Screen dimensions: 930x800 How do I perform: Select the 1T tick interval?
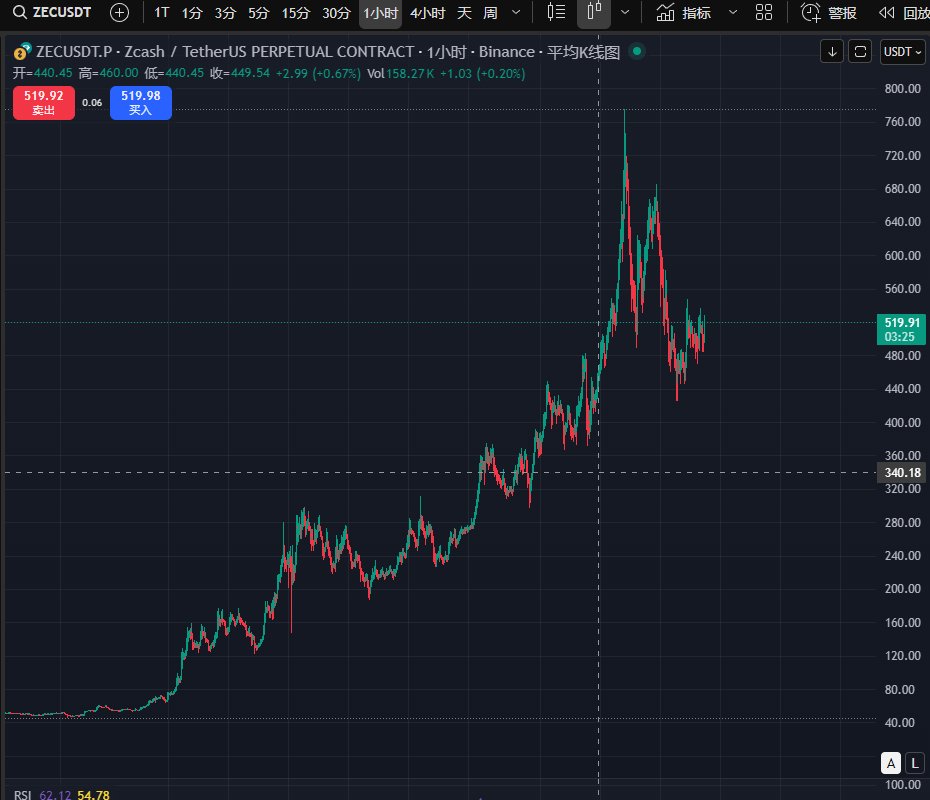(161, 12)
